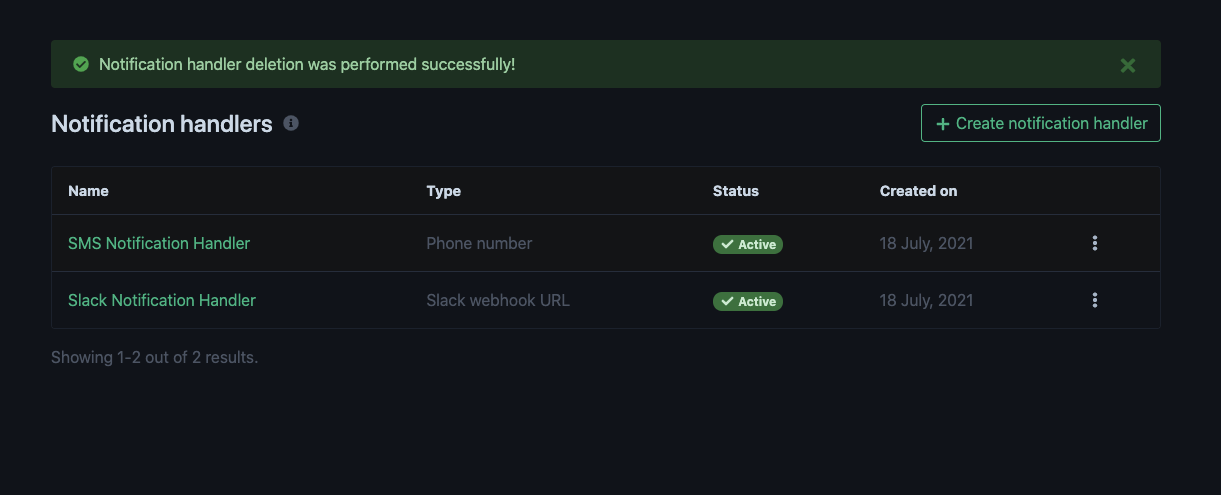Click the Status column header

point(735,191)
